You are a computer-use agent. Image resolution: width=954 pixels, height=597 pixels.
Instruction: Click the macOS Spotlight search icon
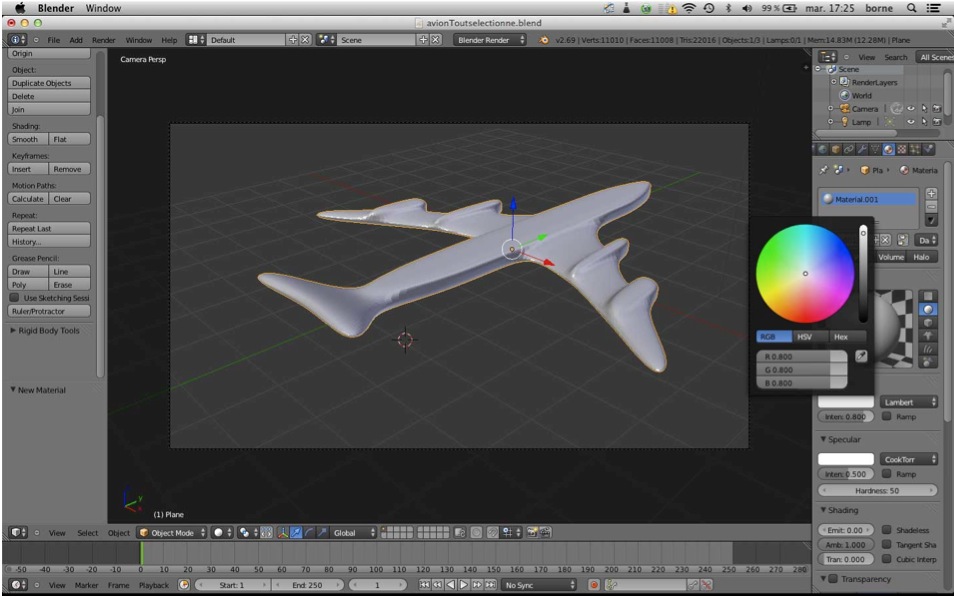click(911, 8)
